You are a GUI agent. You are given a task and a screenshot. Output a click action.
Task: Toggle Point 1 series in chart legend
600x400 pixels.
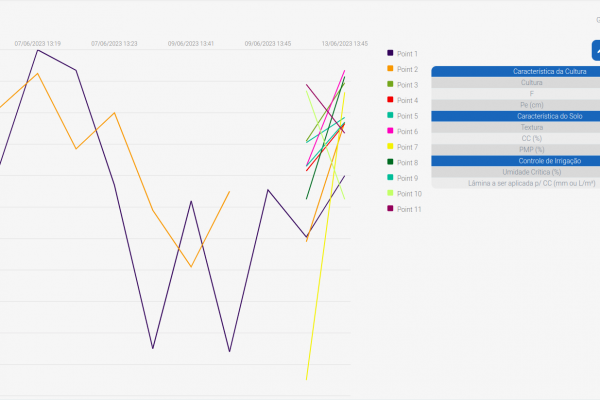coord(403,54)
